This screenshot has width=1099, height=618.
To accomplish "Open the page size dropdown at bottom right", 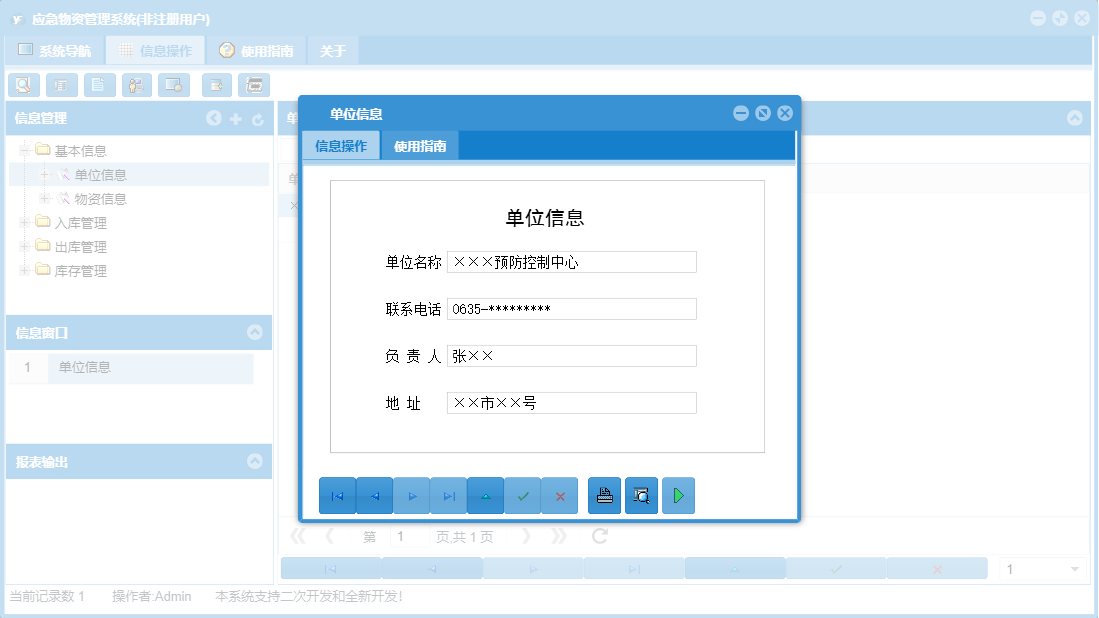I will point(1076,567).
